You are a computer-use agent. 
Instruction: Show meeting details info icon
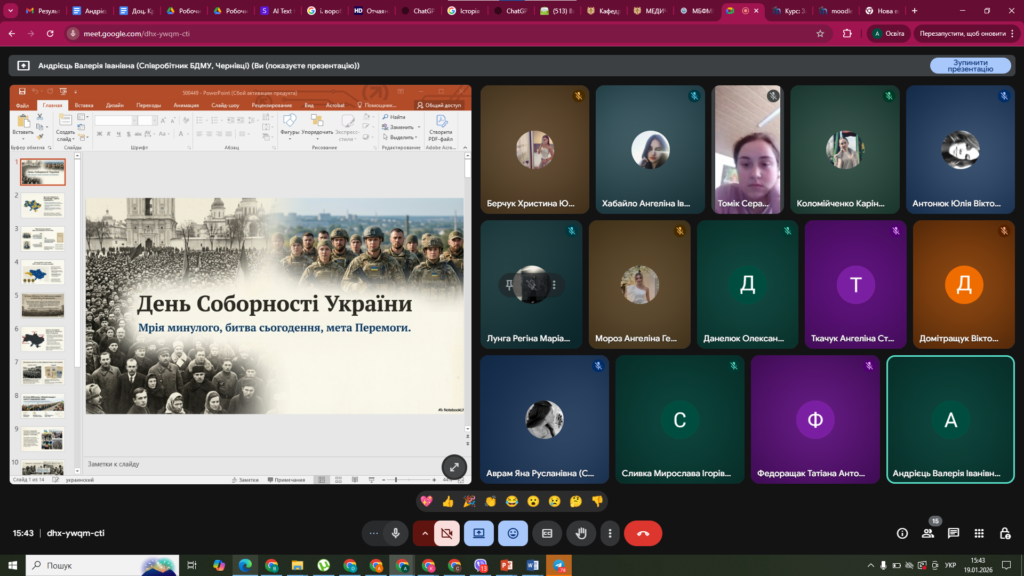pyautogui.click(x=902, y=533)
